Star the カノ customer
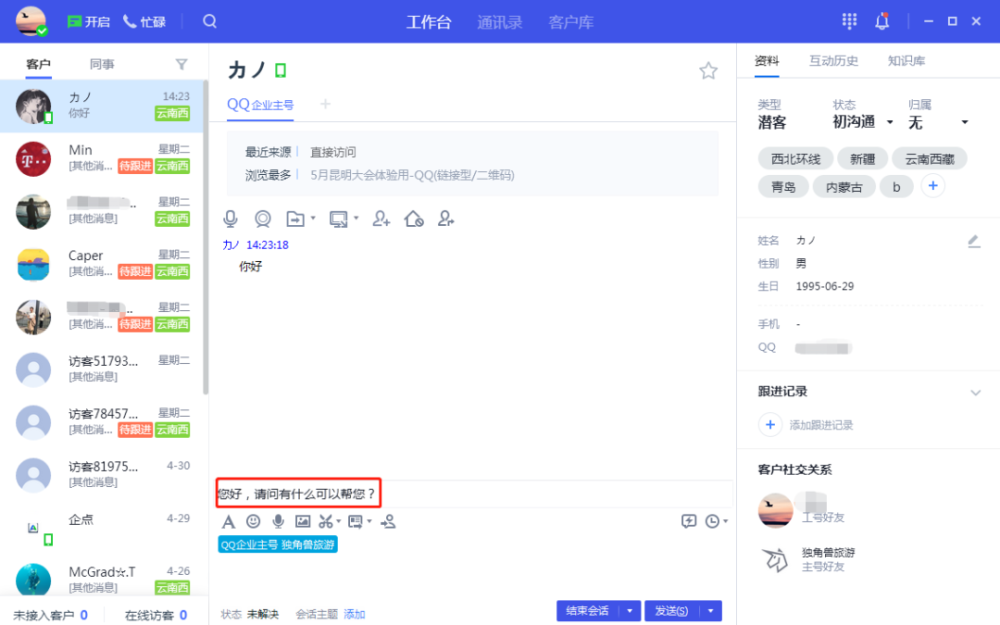1000x625 pixels. point(708,70)
